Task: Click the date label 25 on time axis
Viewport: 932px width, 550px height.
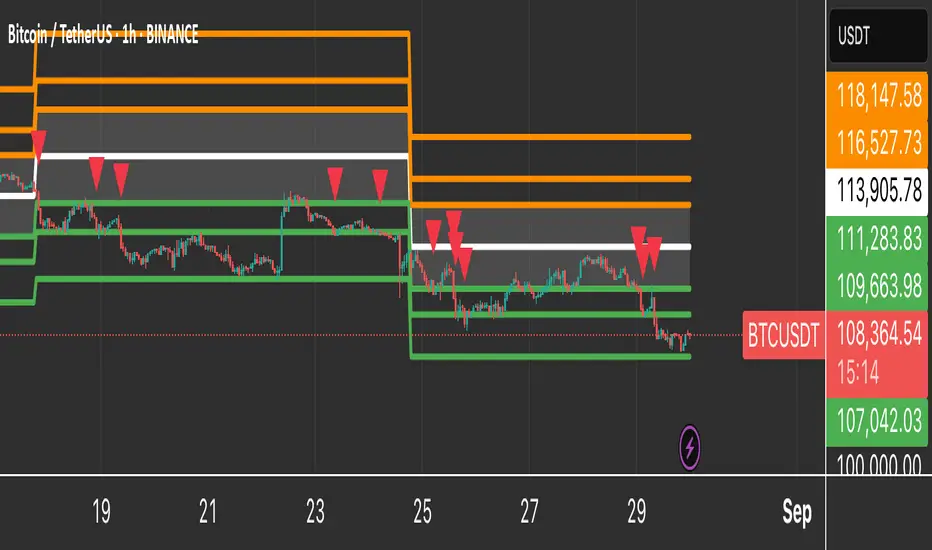Action: (x=423, y=511)
